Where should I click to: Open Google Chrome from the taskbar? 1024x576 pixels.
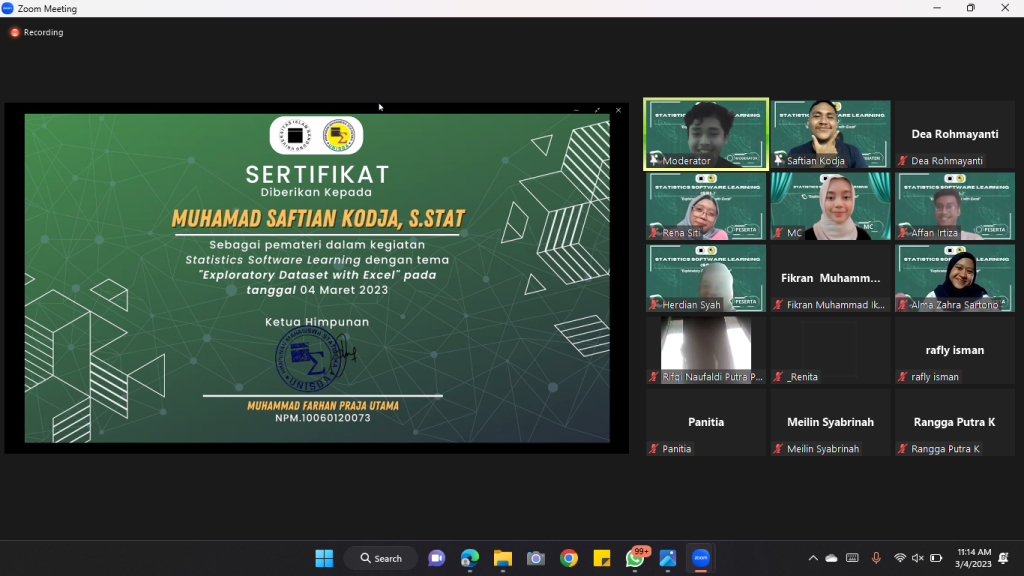pyautogui.click(x=570, y=558)
